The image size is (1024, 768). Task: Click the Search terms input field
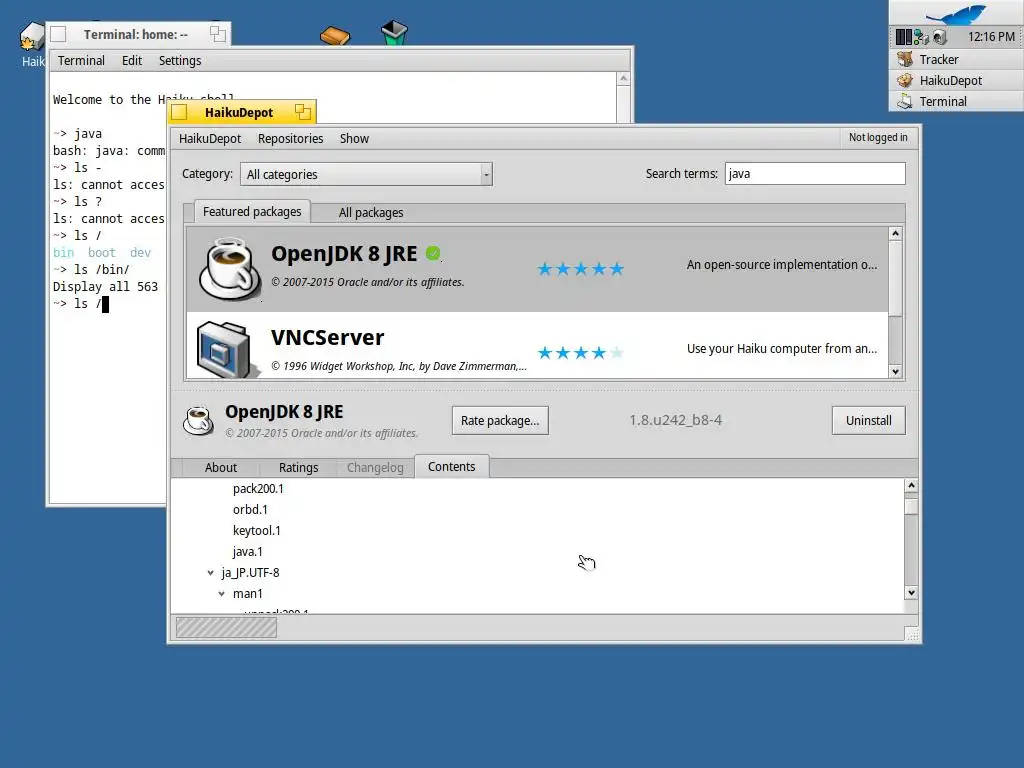click(815, 174)
